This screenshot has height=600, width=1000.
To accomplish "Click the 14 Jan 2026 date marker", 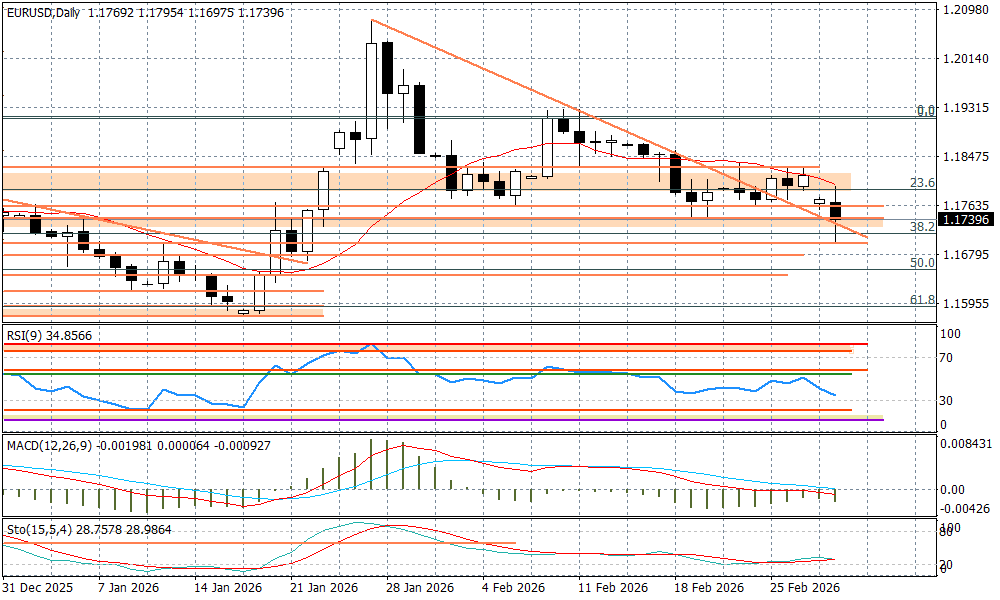I will click(x=229, y=588).
